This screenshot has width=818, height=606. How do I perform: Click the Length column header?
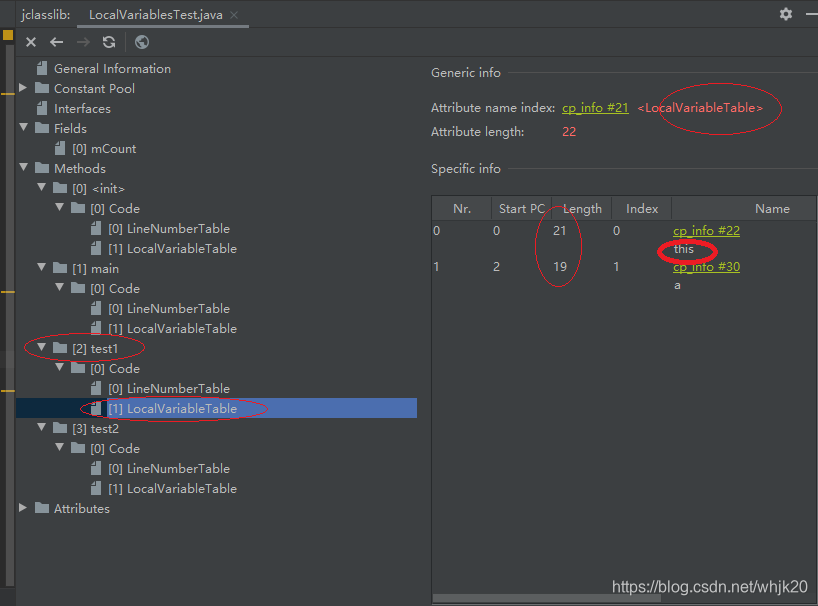[582, 209]
